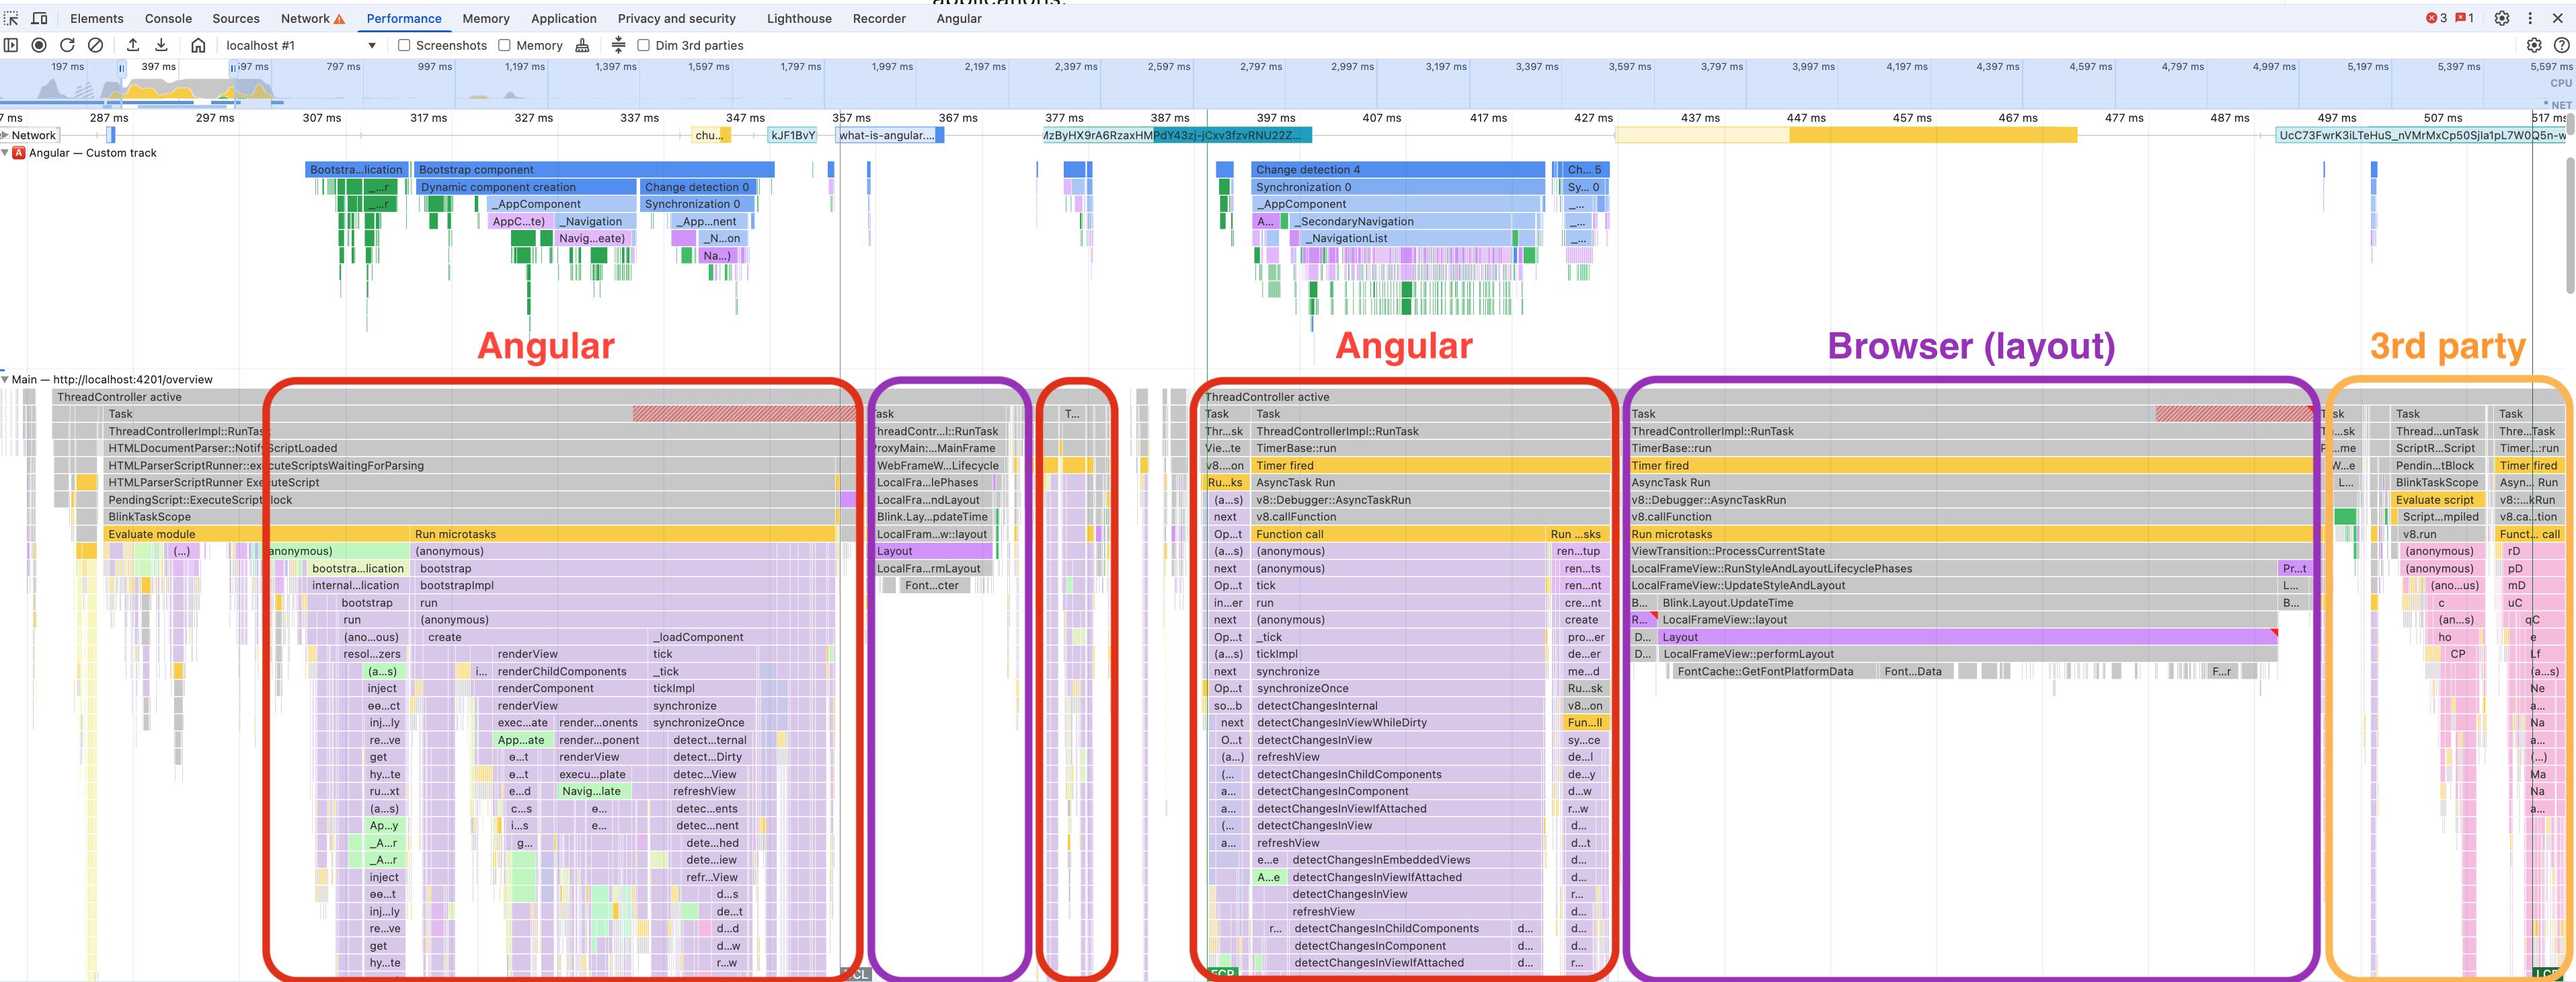Reload page and record performance
The image size is (2576, 982).
[x=67, y=45]
